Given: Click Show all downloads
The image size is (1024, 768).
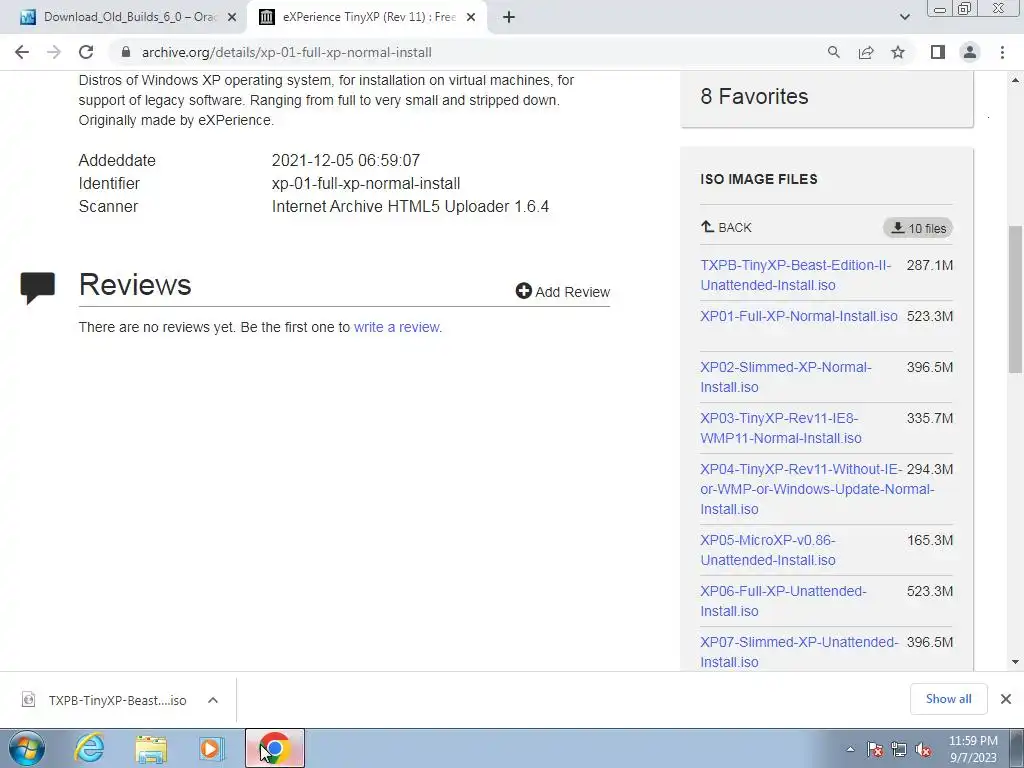Looking at the screenshot, I should (x=948, y=699).
